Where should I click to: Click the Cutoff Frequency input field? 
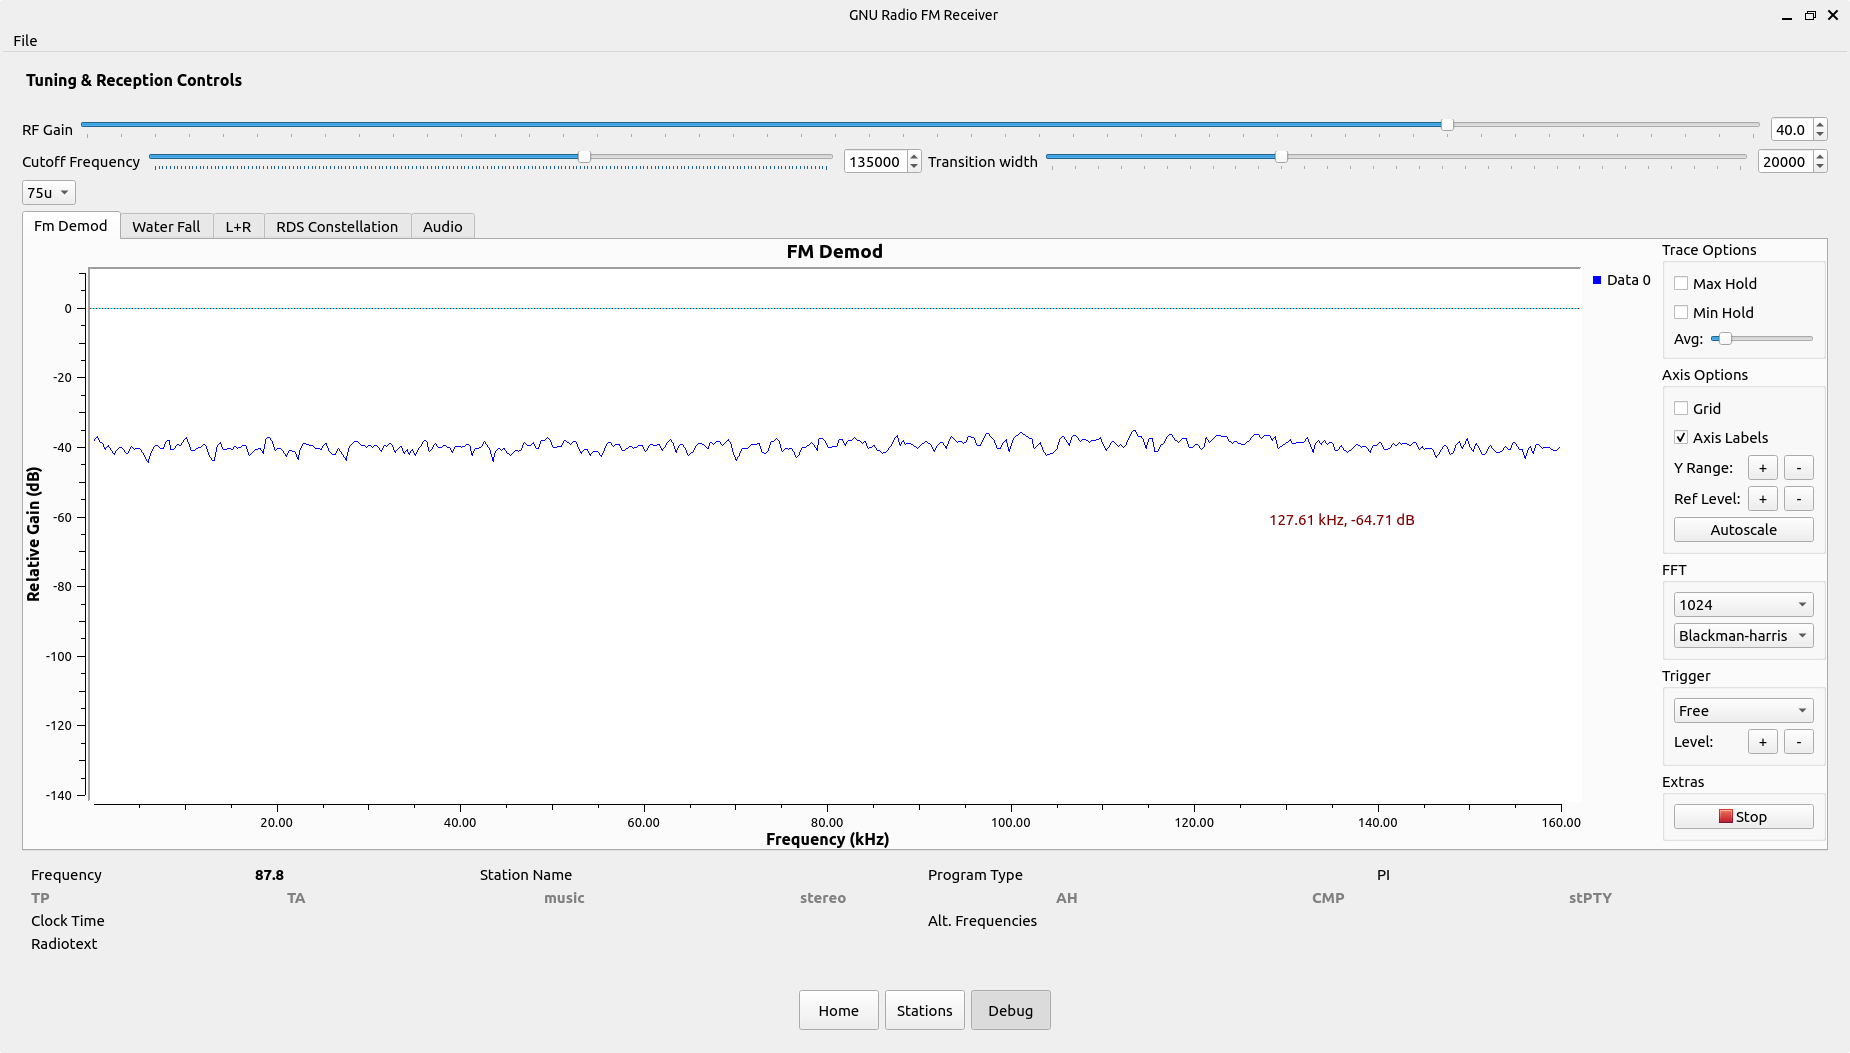[x=875, y=162]
